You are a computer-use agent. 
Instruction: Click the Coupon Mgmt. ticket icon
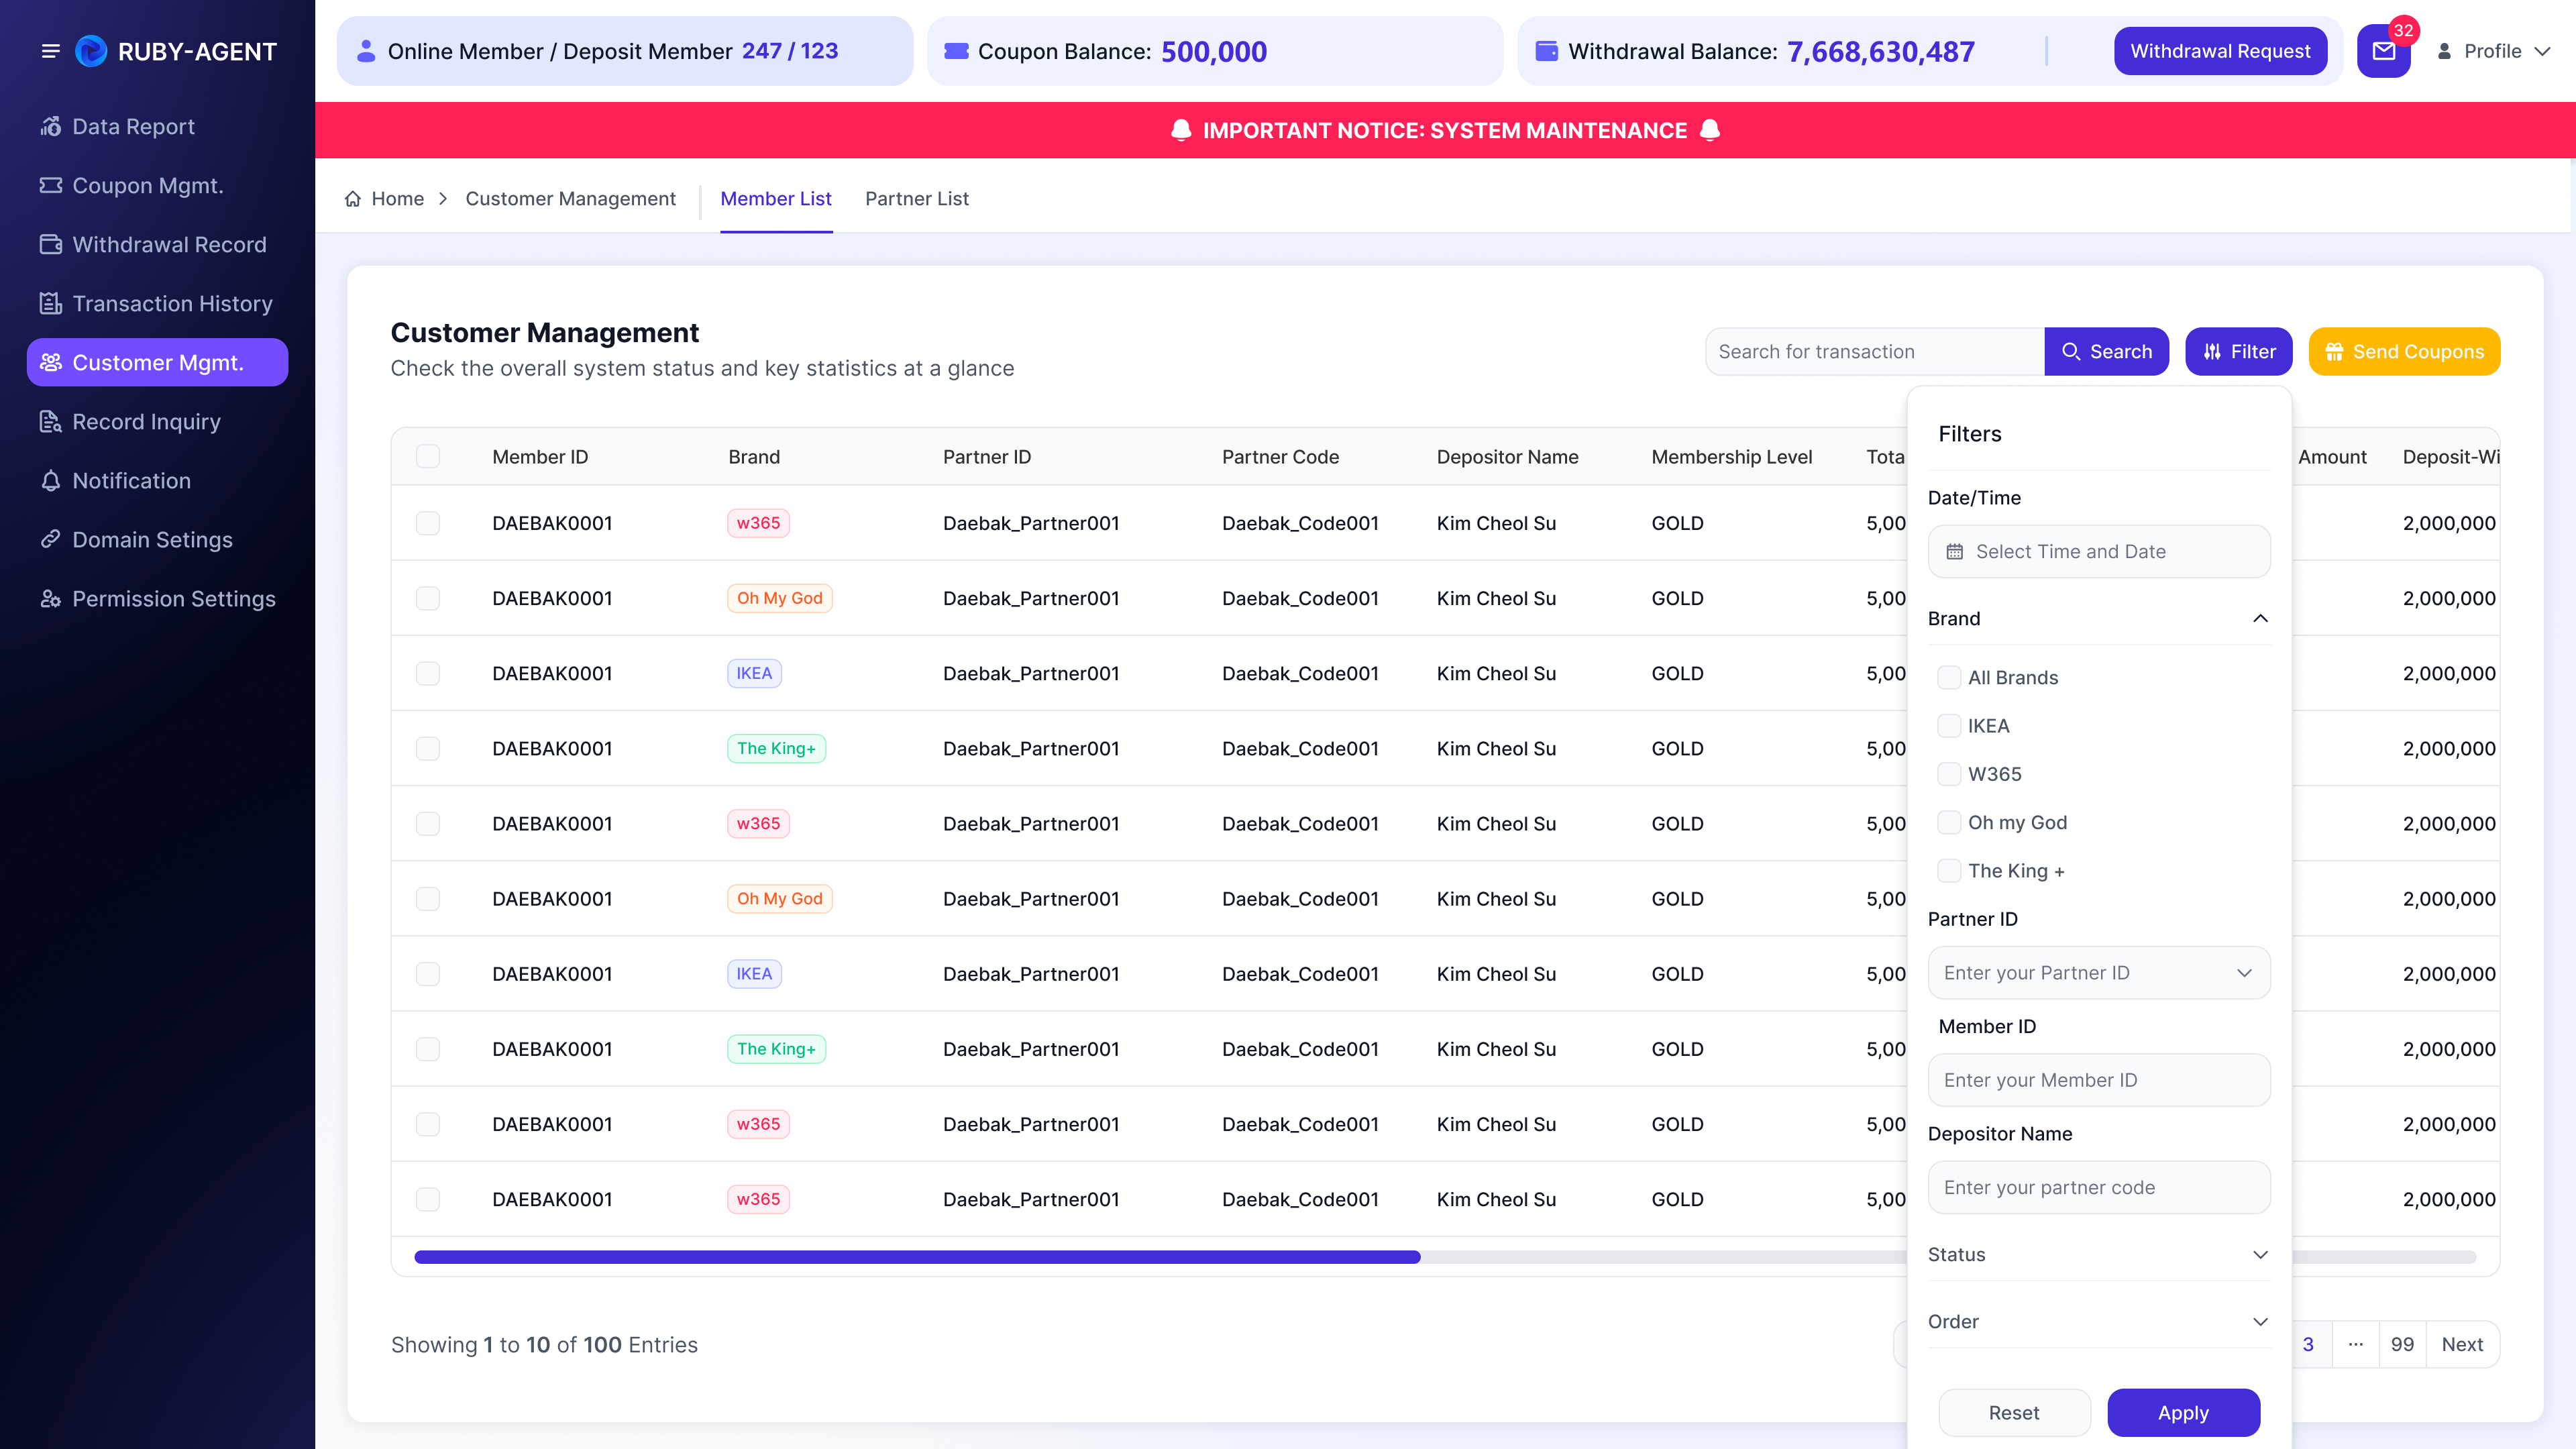click(x=51, y=185)
